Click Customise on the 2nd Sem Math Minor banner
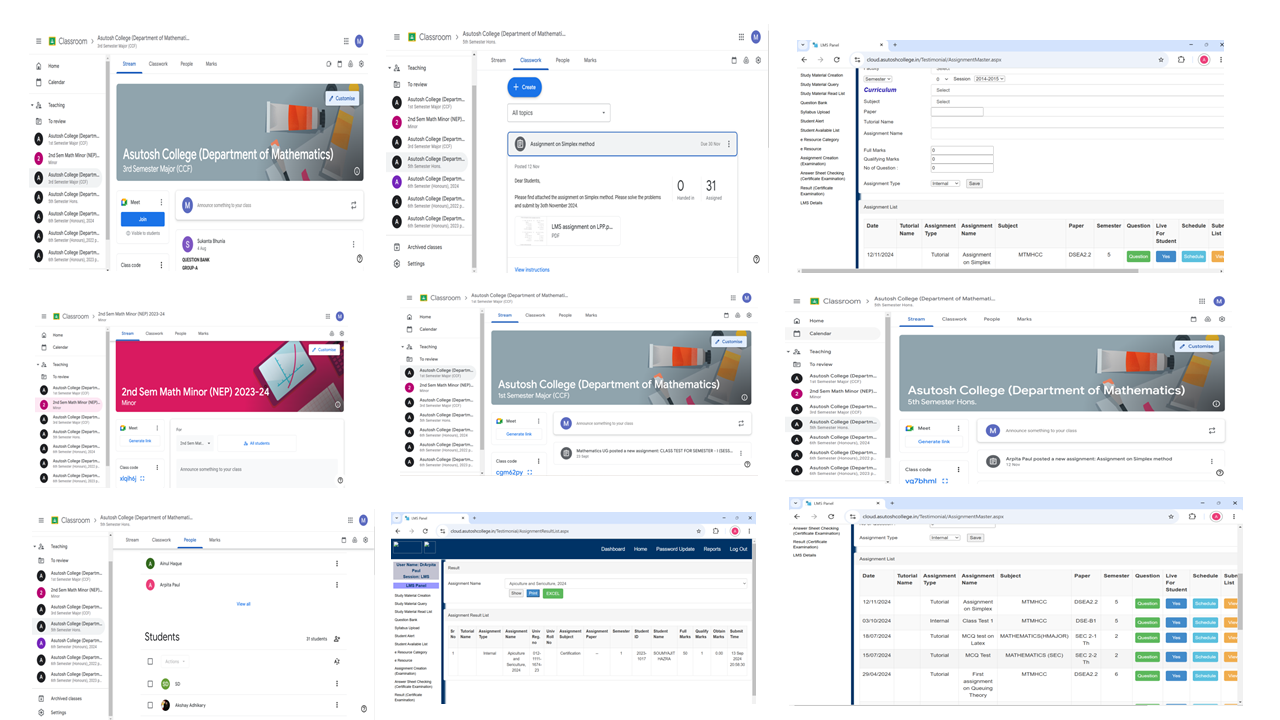 pyautogui.click(x=324, y=350)
